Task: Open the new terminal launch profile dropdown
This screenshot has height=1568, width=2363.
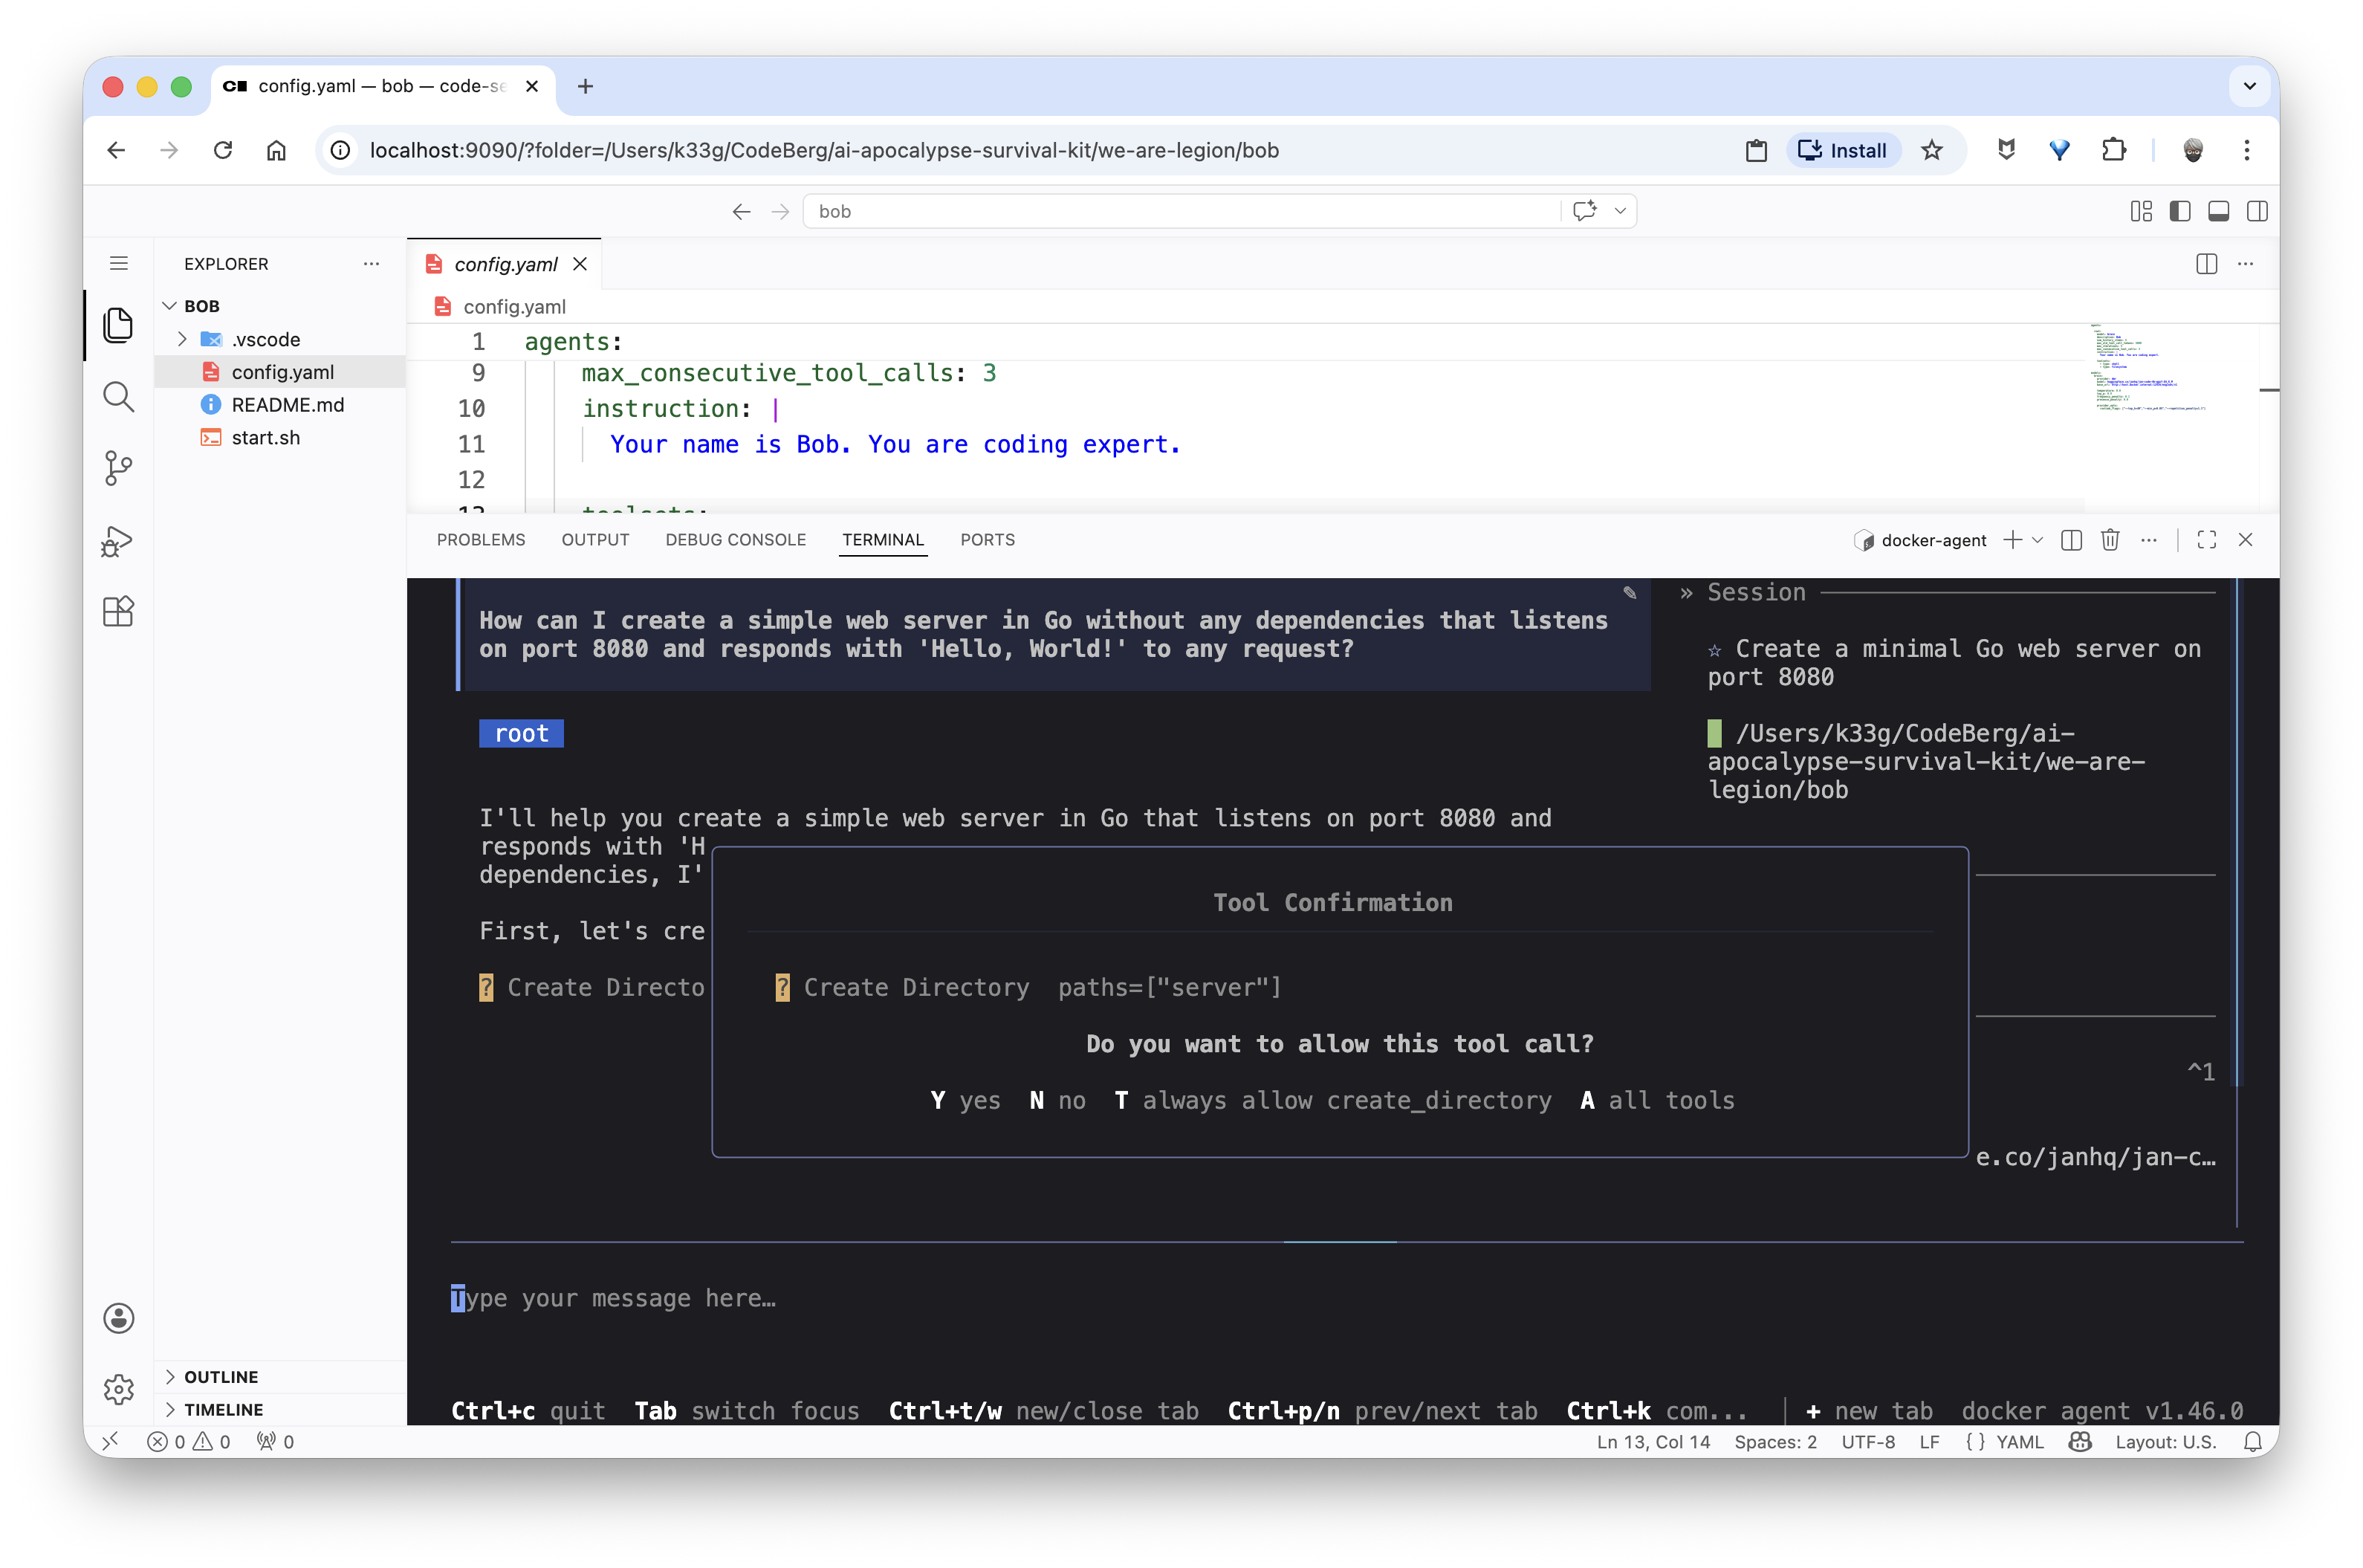Action: [2038, 540]
